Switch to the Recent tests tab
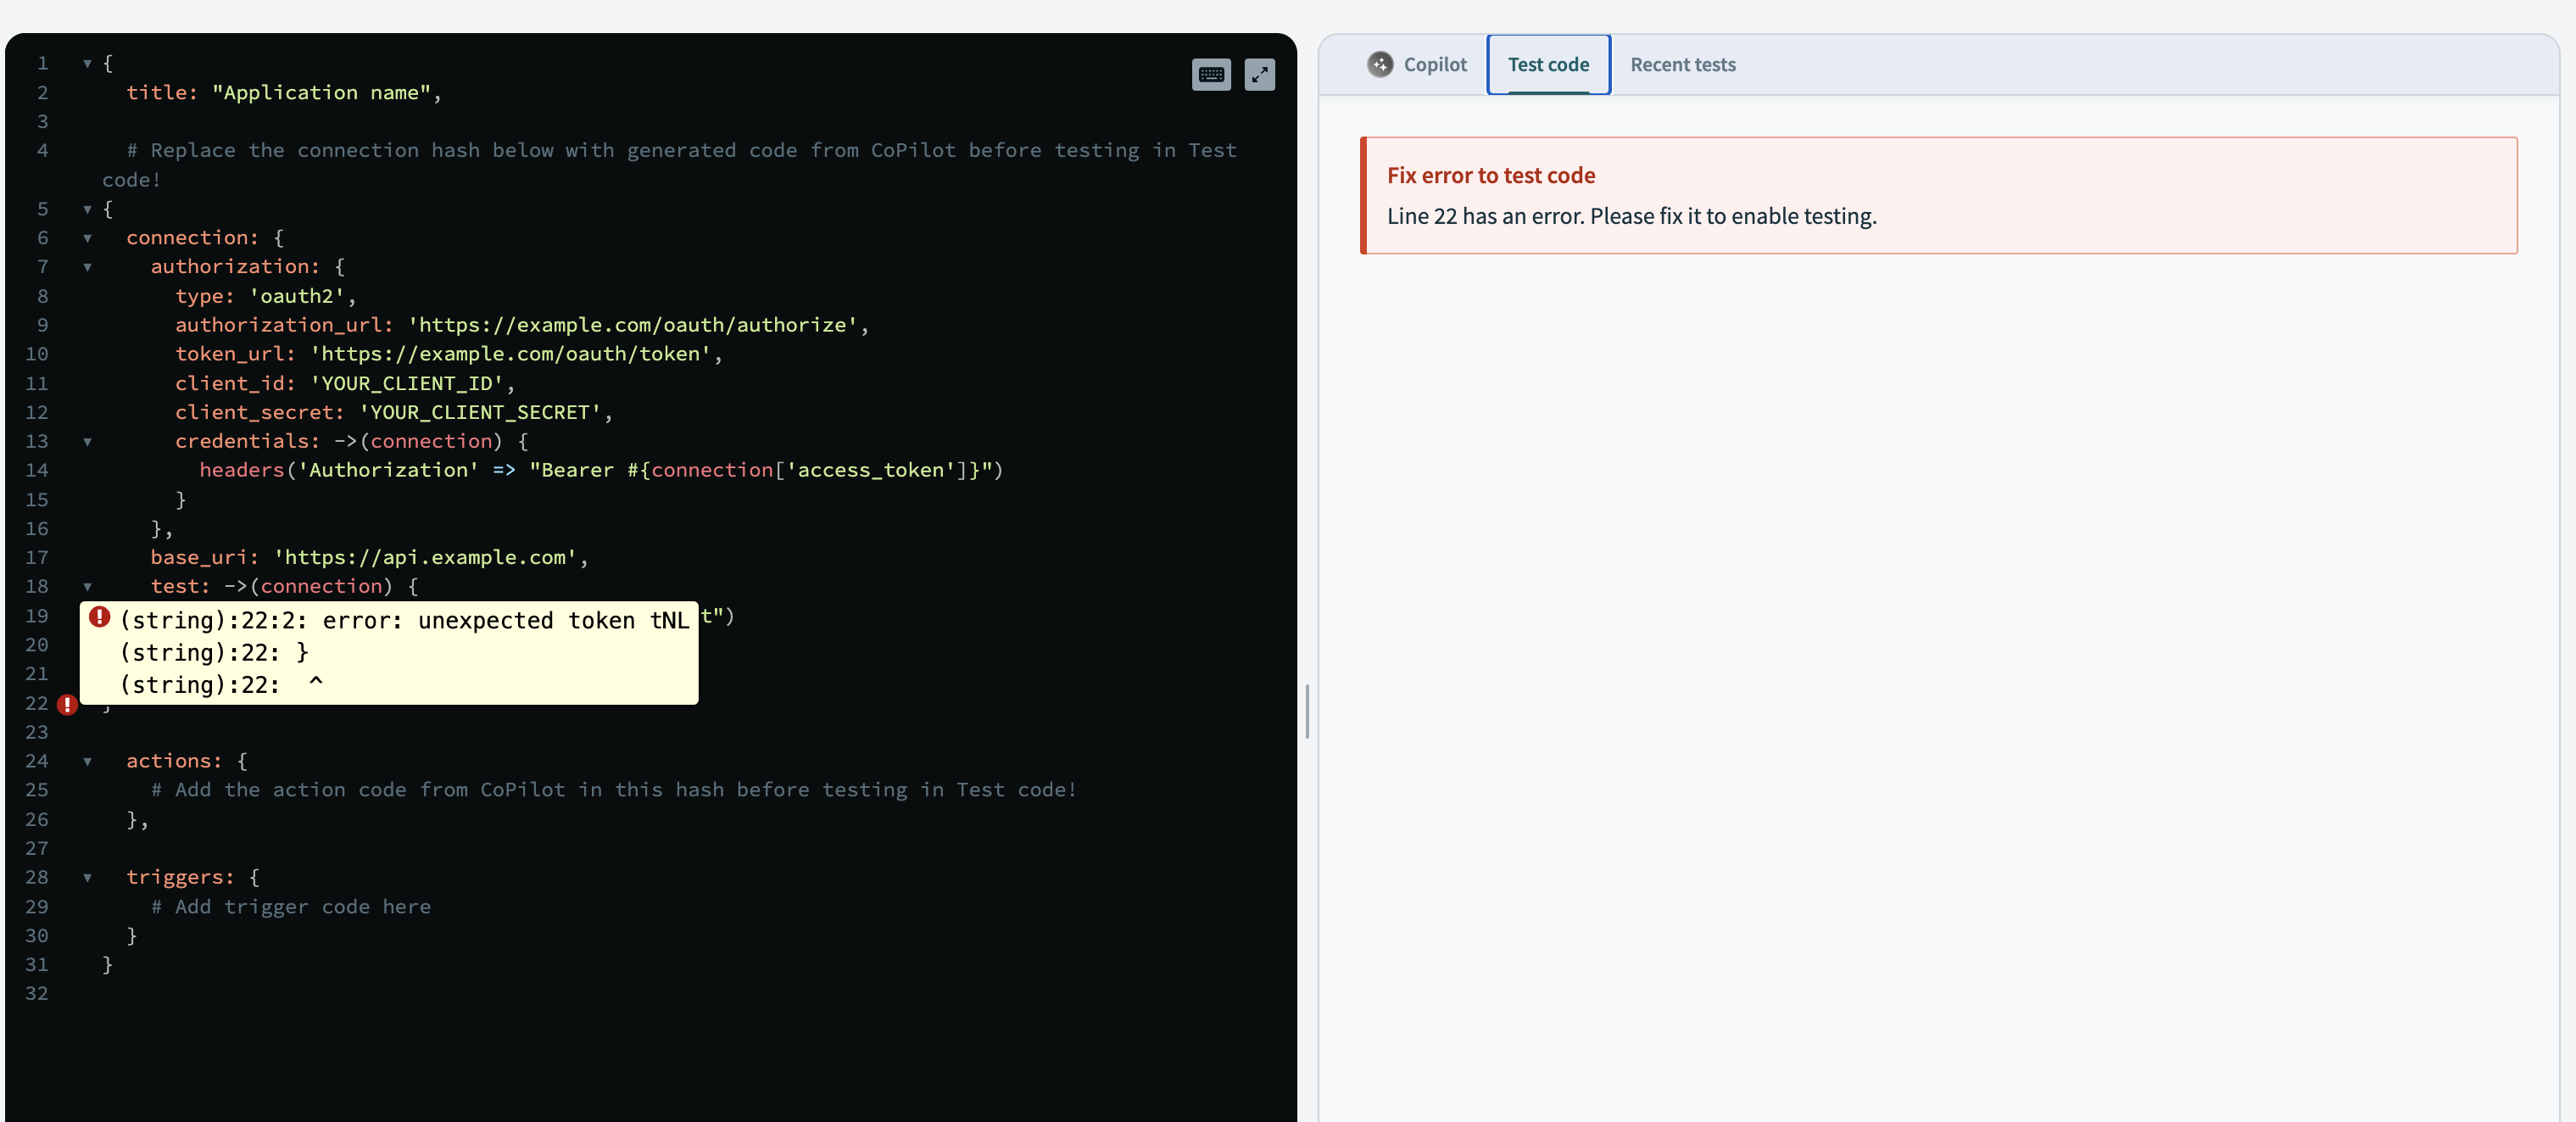 (1682, 64)
